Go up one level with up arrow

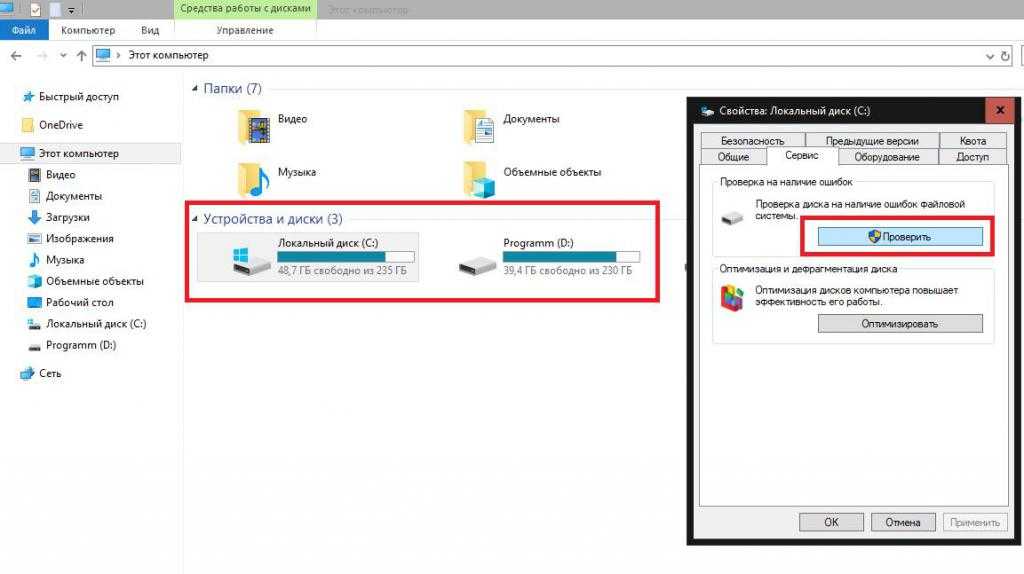[x=82, y=56]
